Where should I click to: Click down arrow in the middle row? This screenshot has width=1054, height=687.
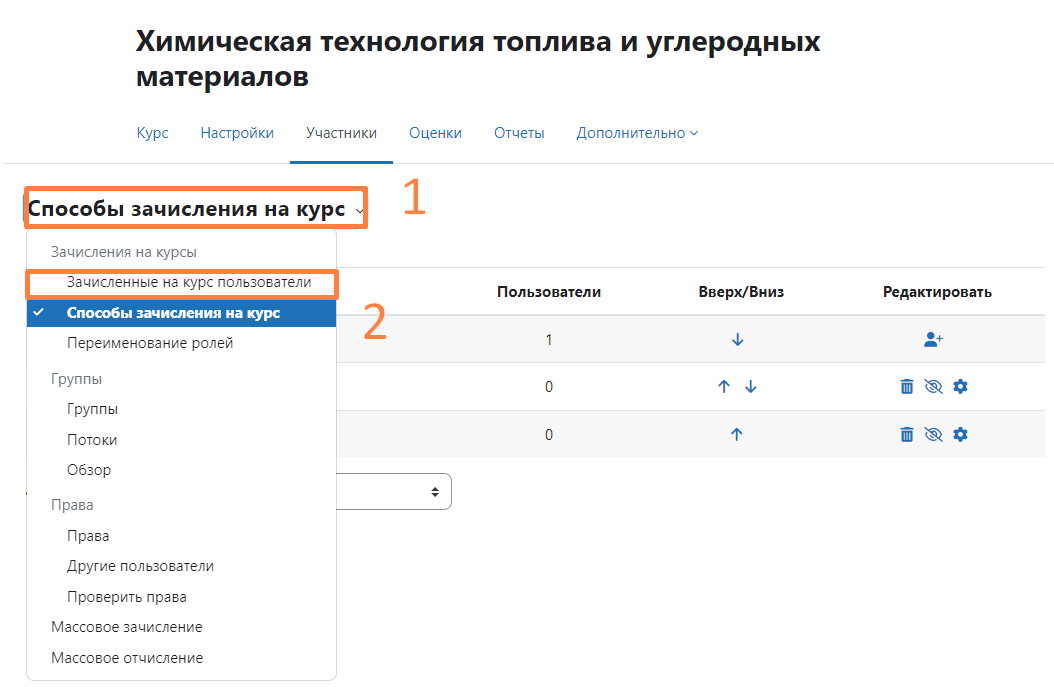coord(751,387)
